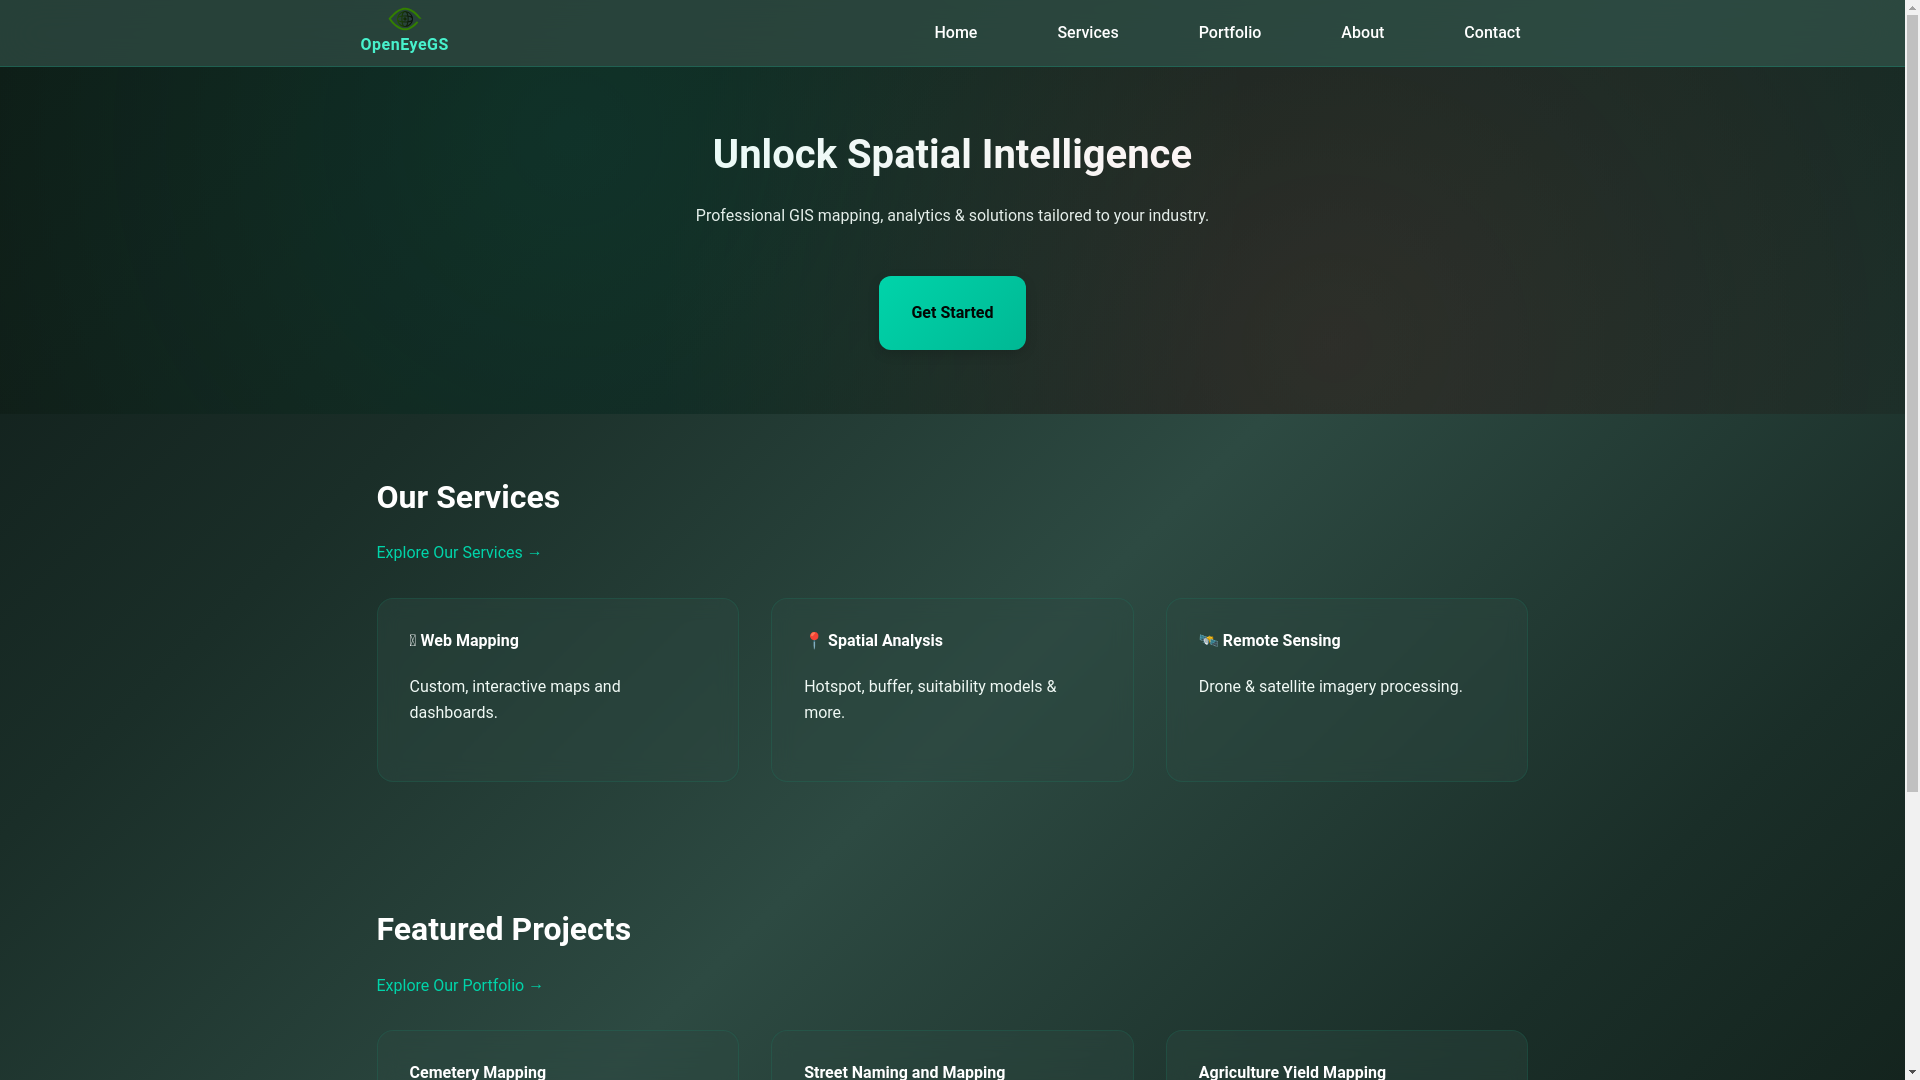Select the Spatial Analysis card title
1920x1080 pixels.
point(885,641)
